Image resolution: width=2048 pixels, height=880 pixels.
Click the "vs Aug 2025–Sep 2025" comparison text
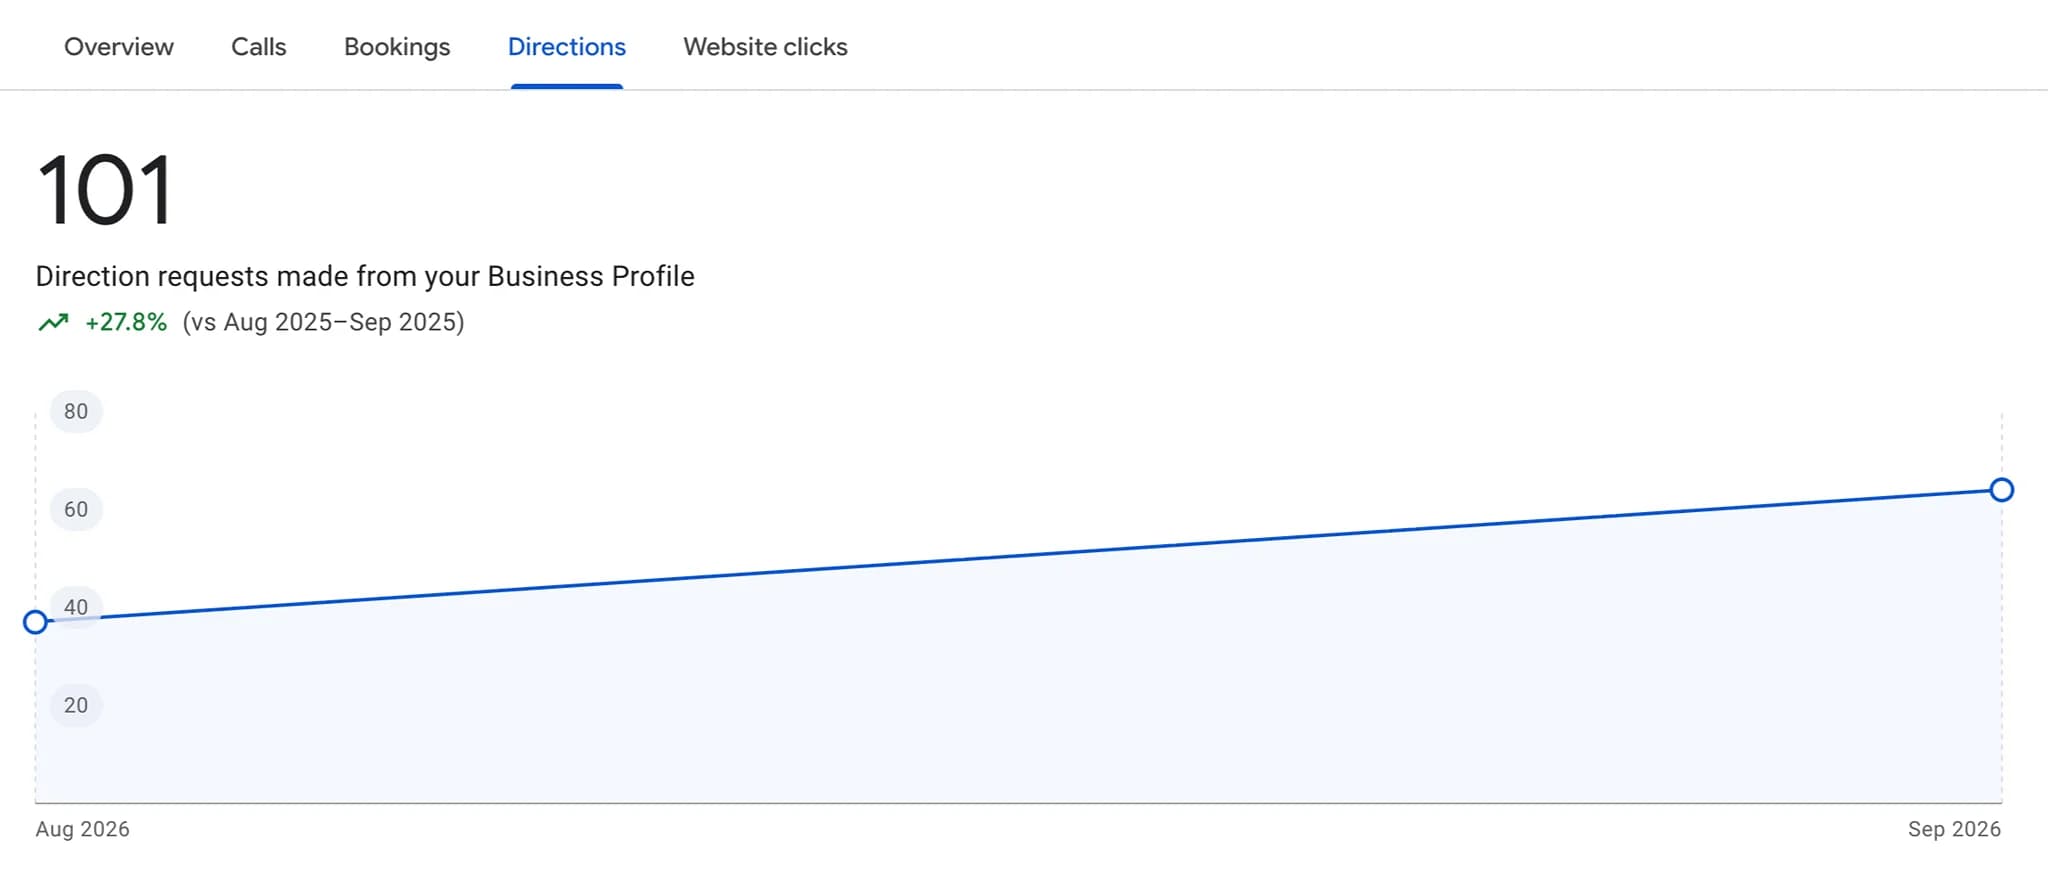pyautogui.click(x=323, y=322)
